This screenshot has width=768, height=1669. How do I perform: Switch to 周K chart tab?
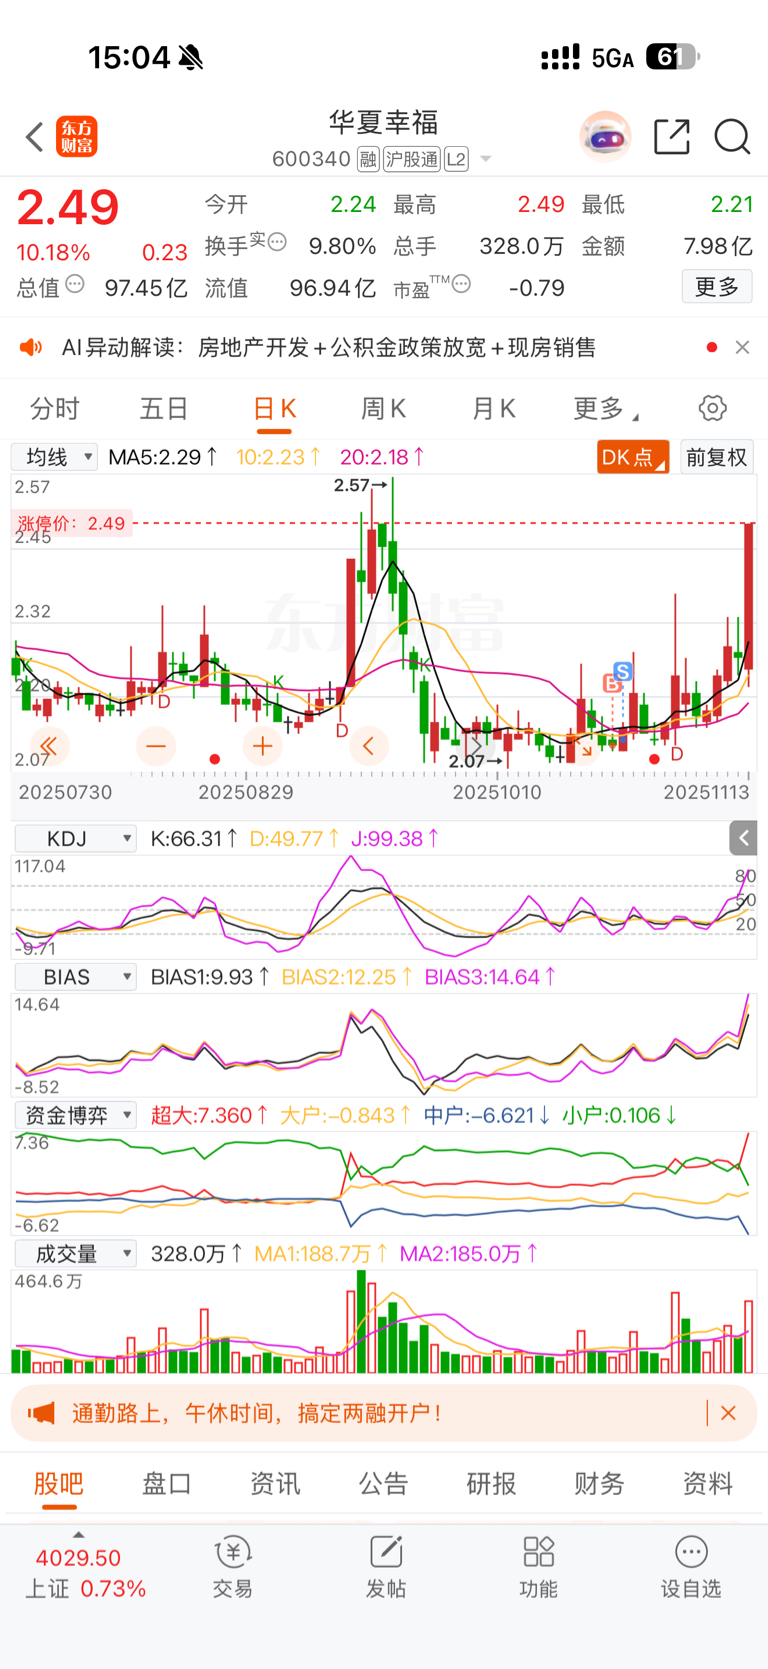(x=384, y=408)
